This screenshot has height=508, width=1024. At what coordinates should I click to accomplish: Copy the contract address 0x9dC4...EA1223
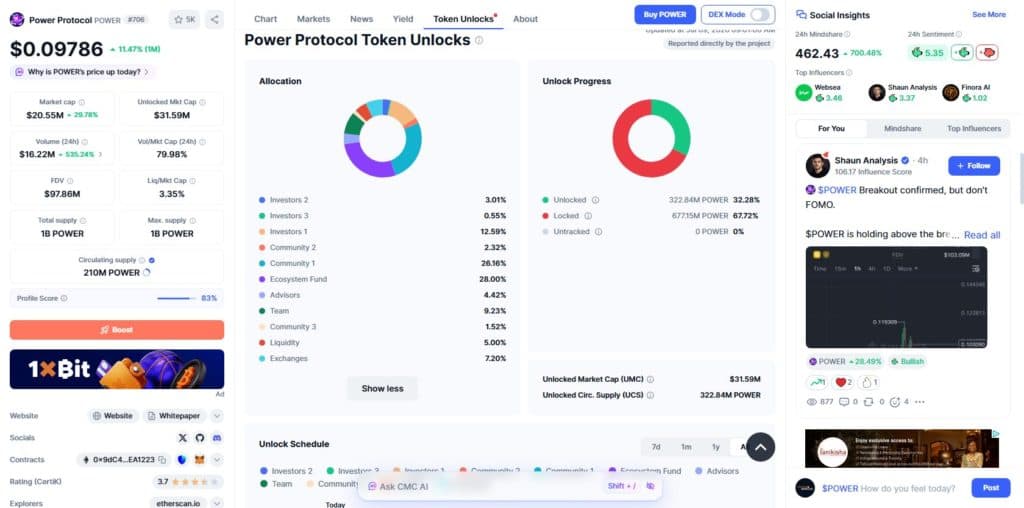(x=163, y=460)
